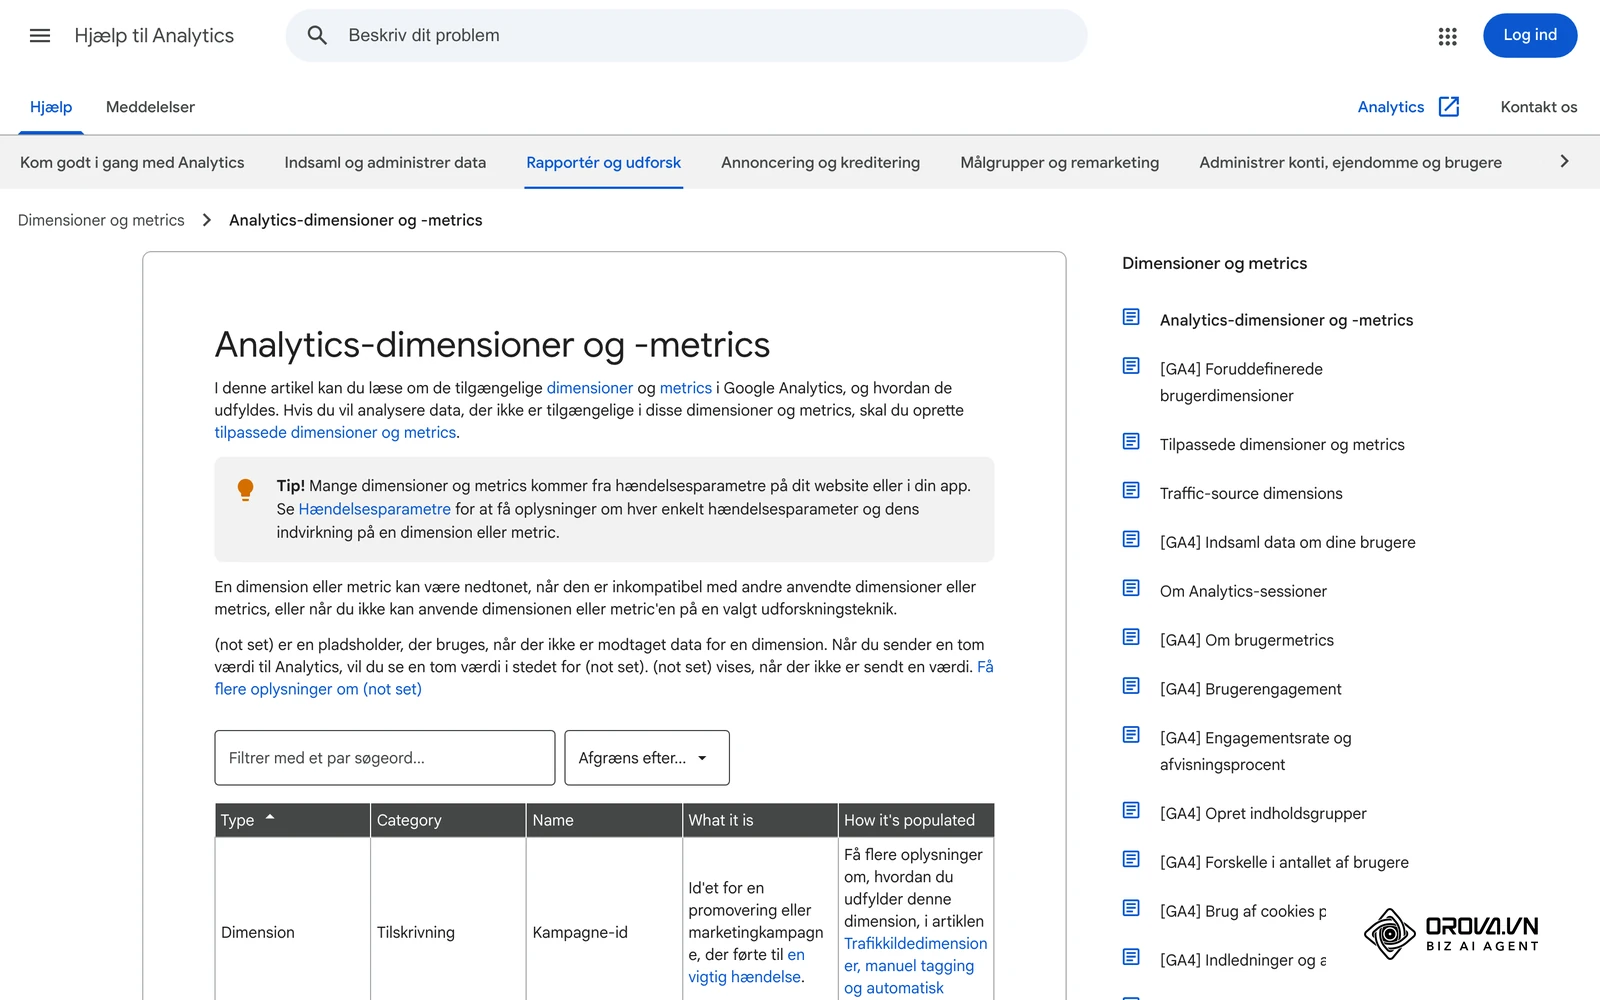Open the main hamburger menu

click(40, 36)
